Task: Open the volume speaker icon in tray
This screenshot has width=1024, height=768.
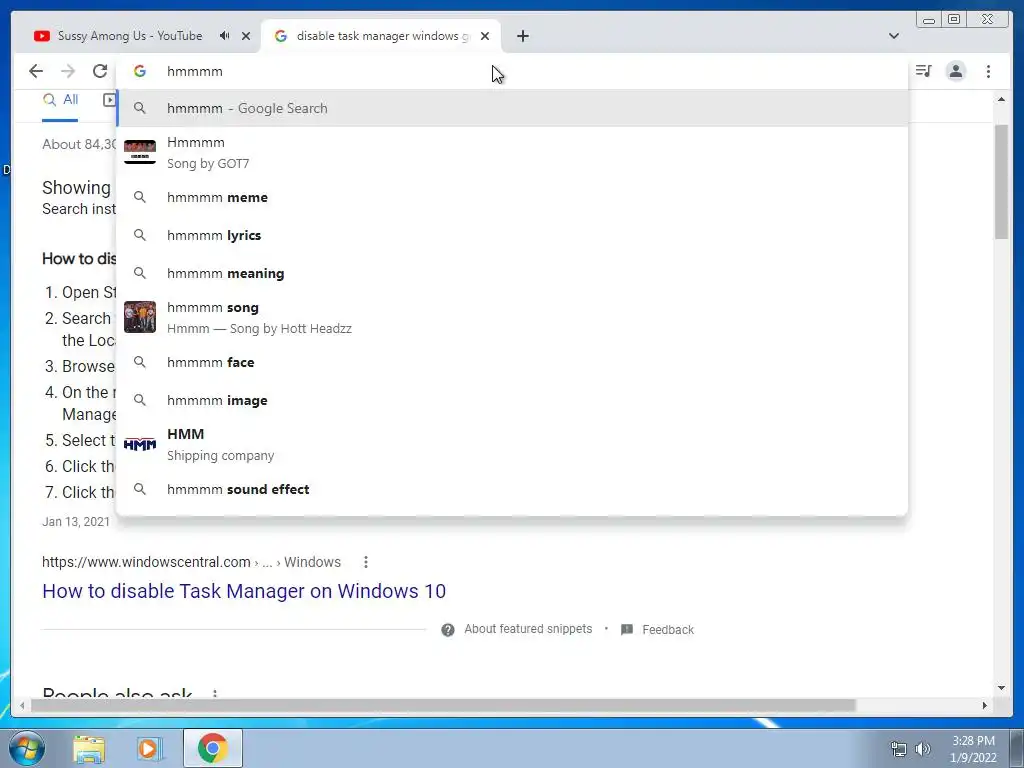Action: click(922, 749)
